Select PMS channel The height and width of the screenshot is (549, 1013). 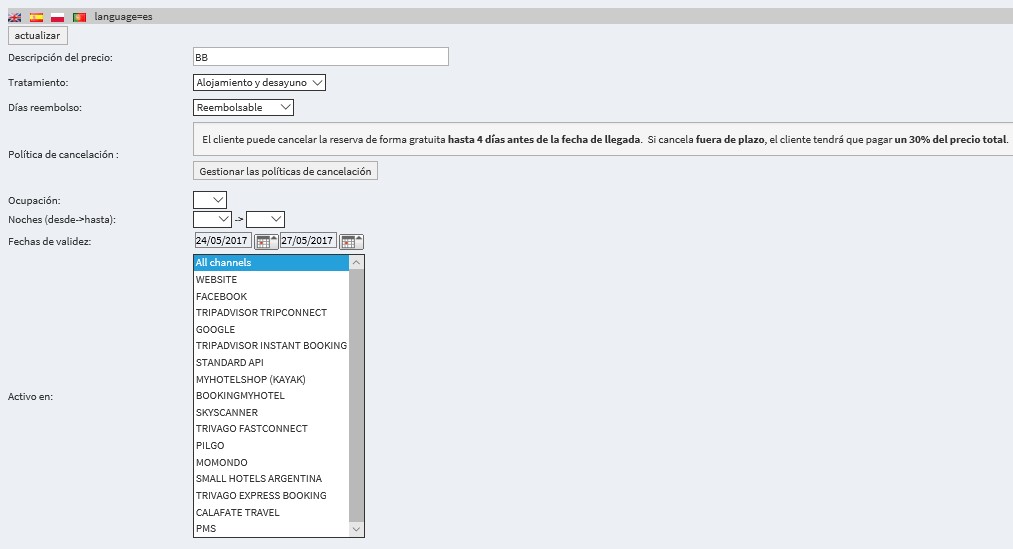pyautogui.click(x=271, y=528)
